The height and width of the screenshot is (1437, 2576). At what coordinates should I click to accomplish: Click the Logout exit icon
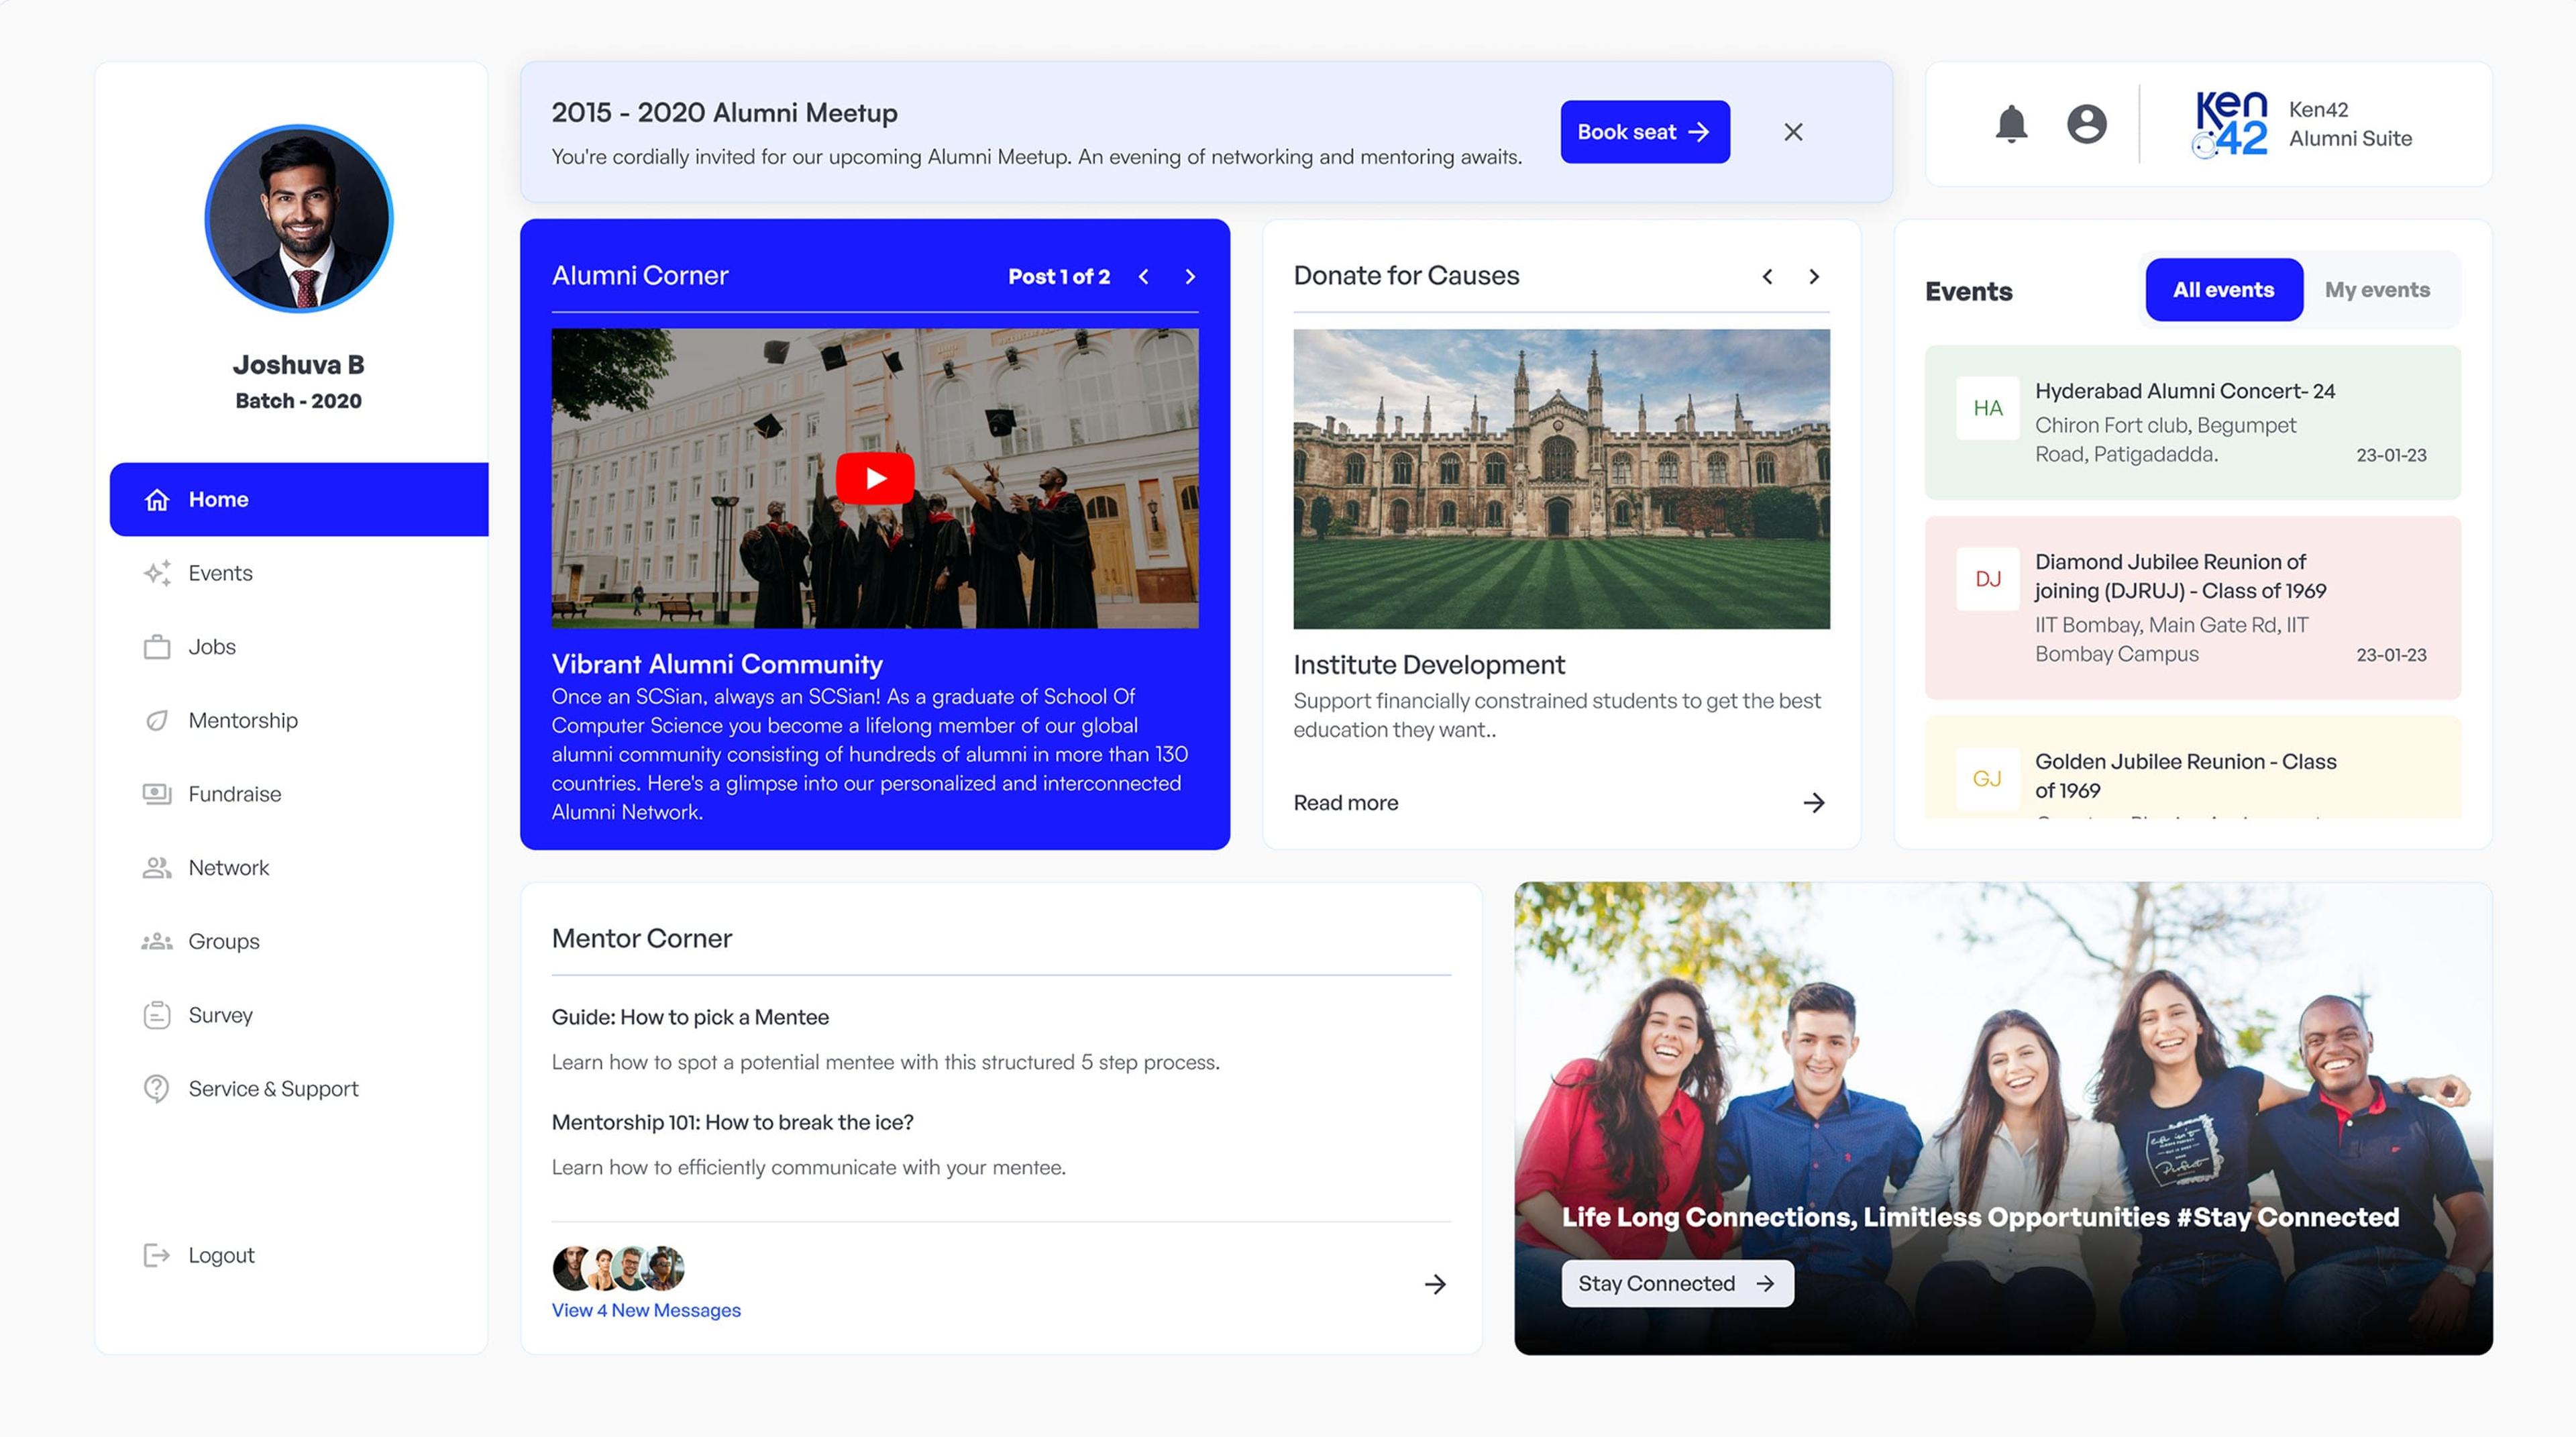[157, 1255]
